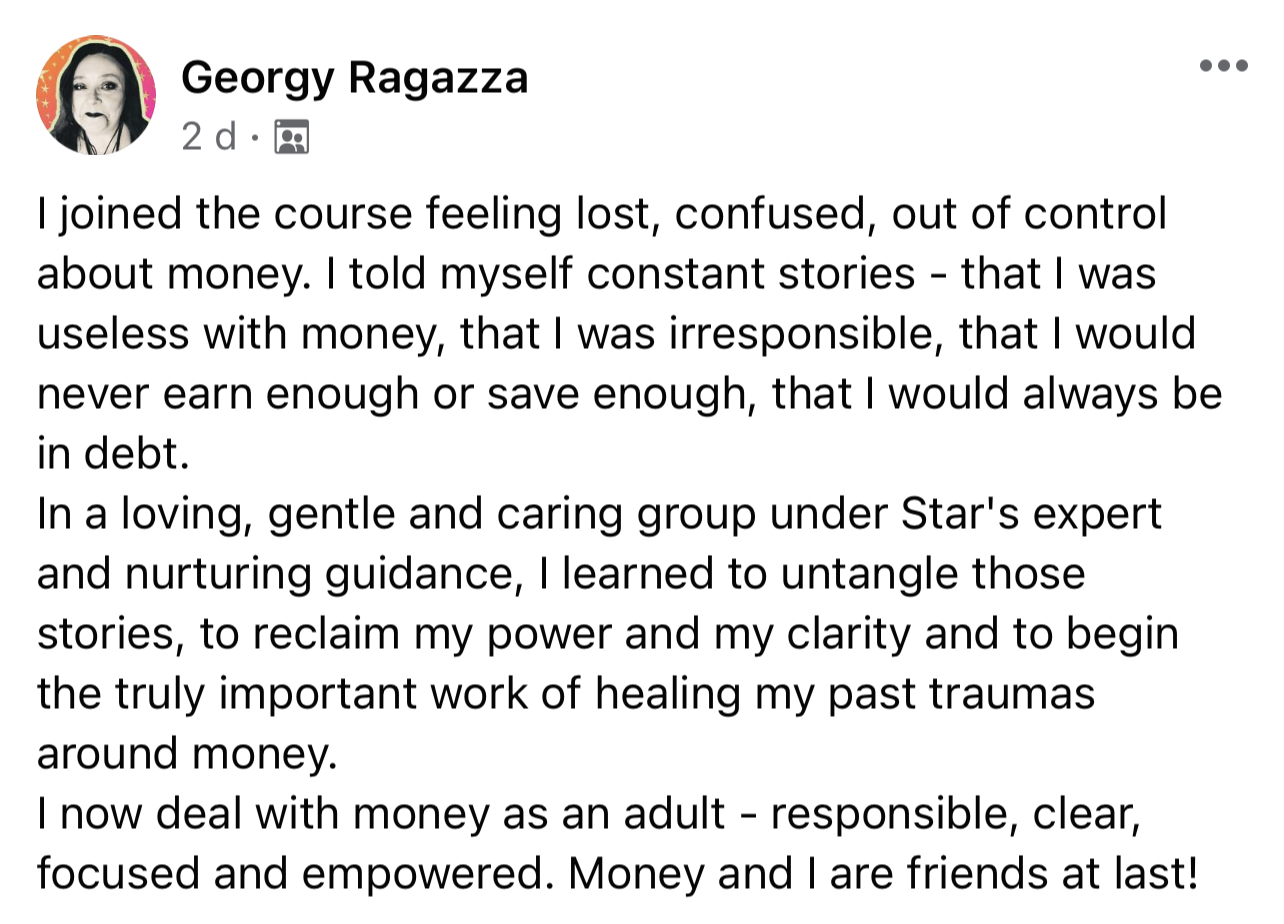Click the group audience icon

[x=291, y=136]
